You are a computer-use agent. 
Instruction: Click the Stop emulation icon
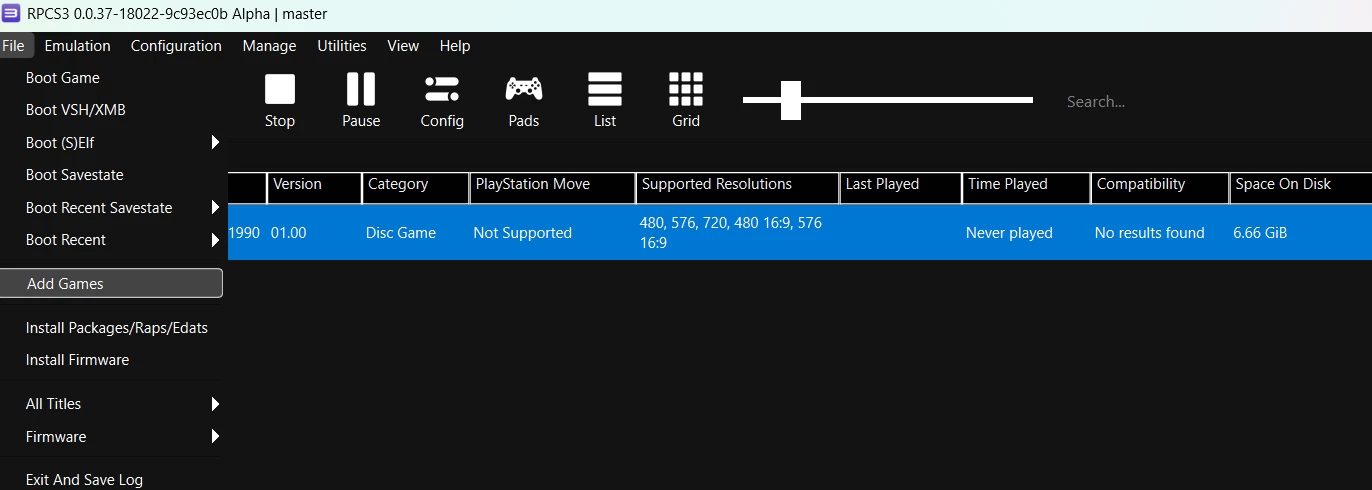(280, 91)
